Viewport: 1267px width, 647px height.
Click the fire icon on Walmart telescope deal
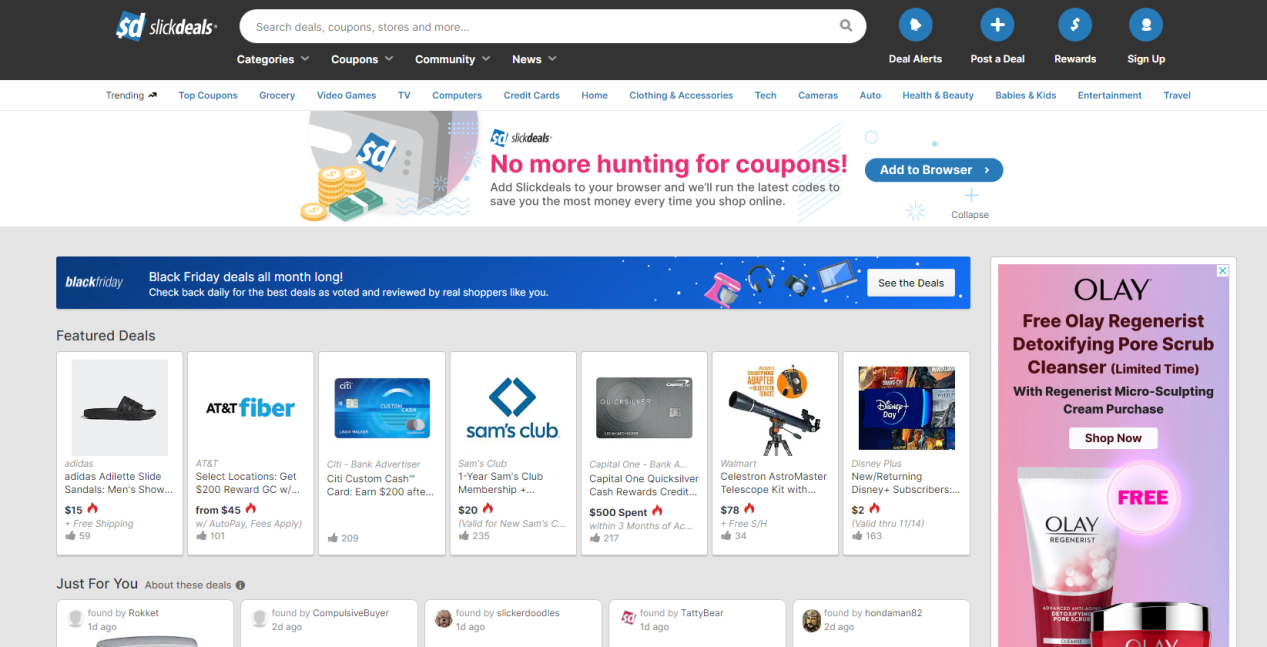click(750, 509)
